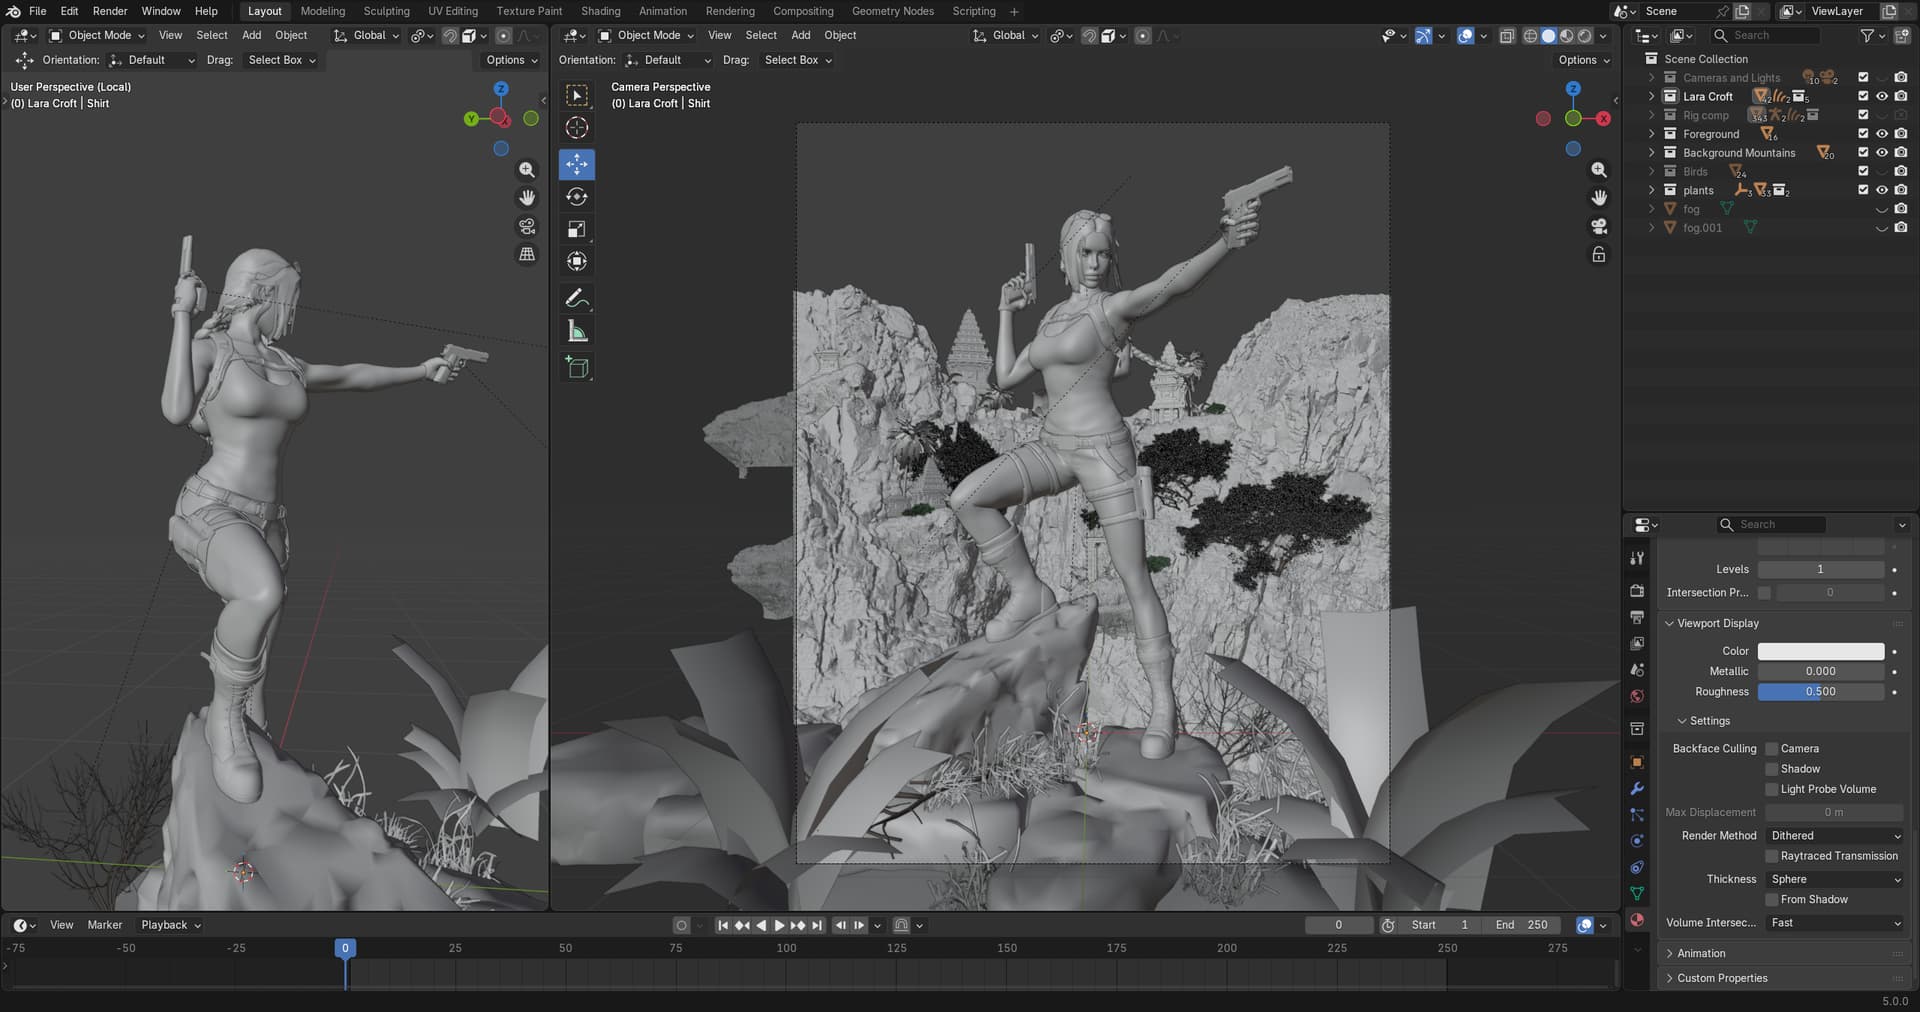
Task: Select the Move tool in toolbar
Action: pos(577,164)
